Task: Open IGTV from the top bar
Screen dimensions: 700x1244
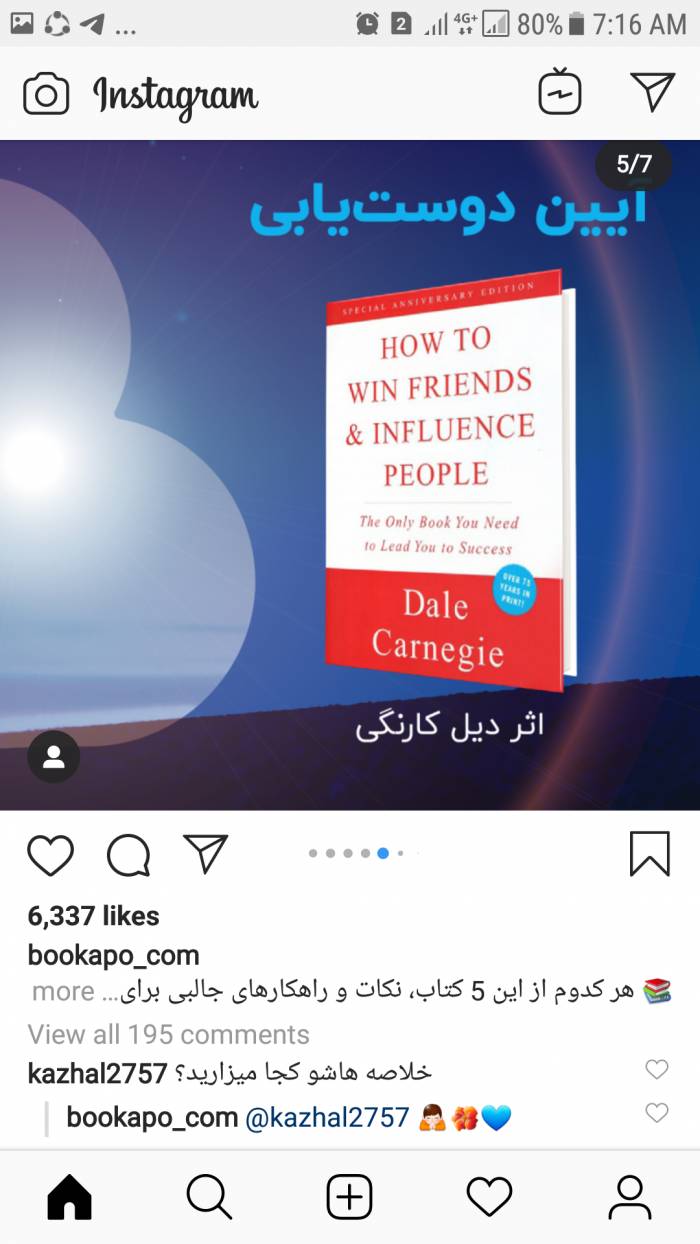Action: click(x=560, y=93)
